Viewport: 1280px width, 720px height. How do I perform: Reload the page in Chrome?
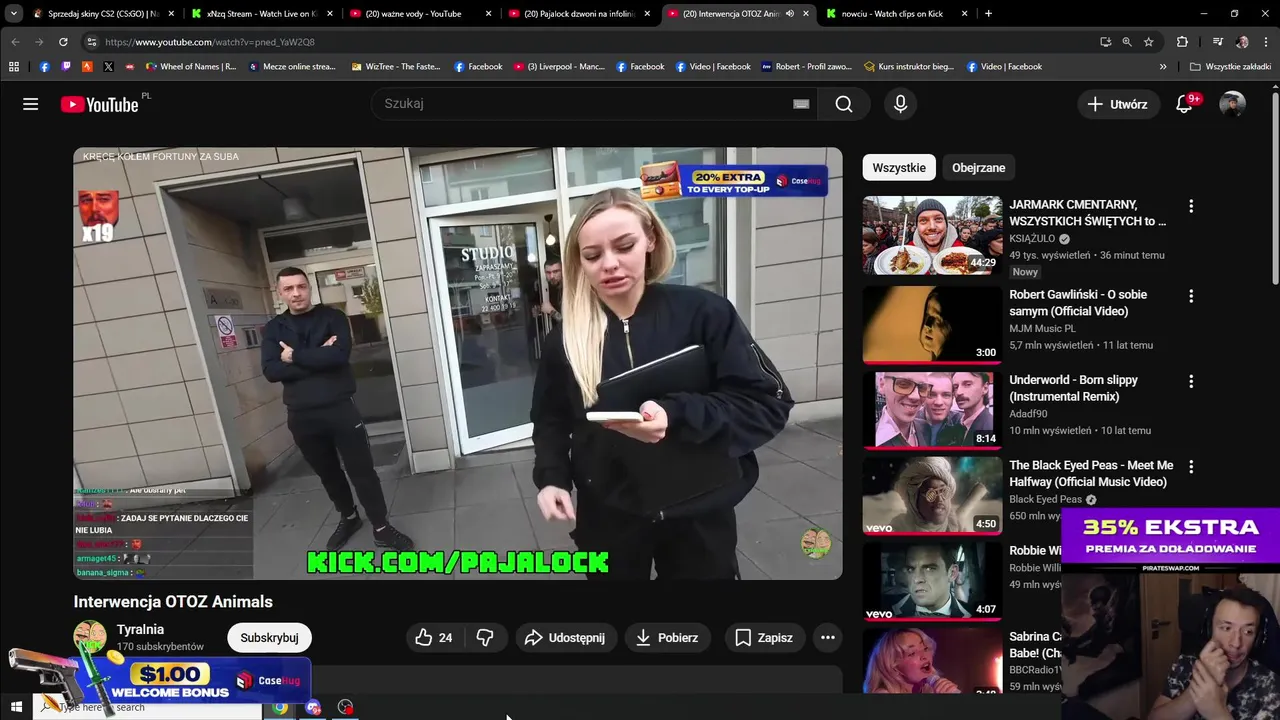(x=63, y=42)
